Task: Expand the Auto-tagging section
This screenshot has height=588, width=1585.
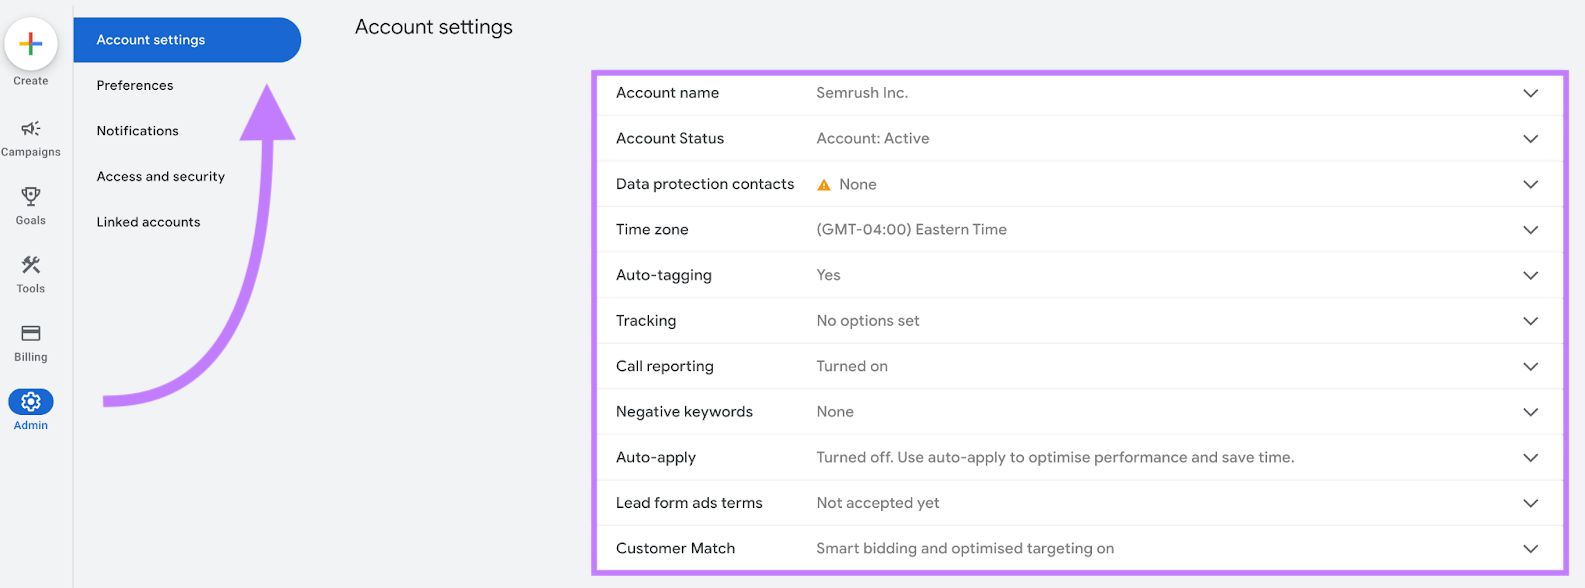Action: tap(1530, 275)
